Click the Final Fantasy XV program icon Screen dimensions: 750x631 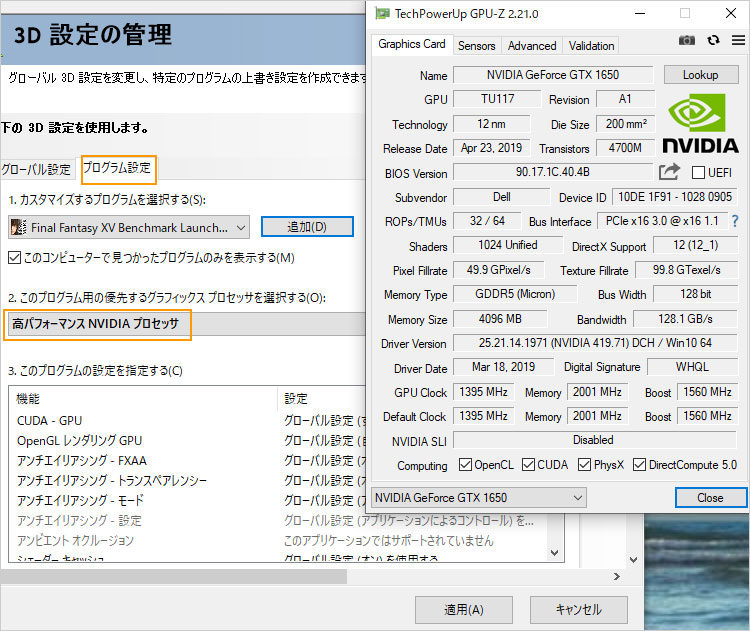click(x=17, y=227)
